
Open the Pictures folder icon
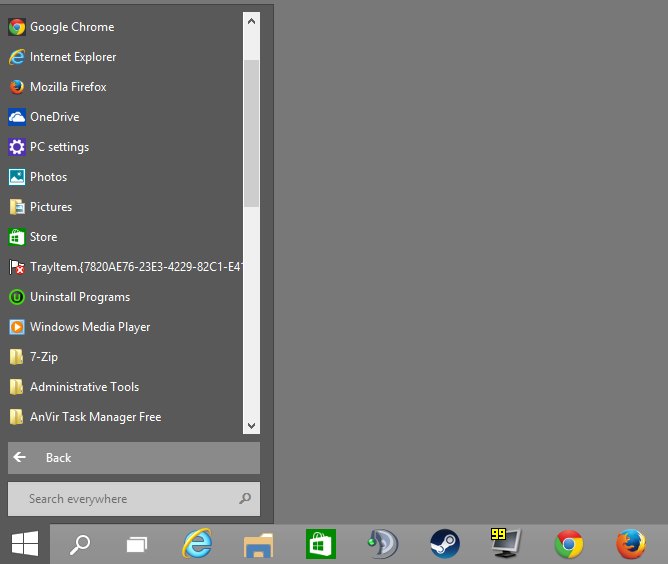(x=17, y=207)
